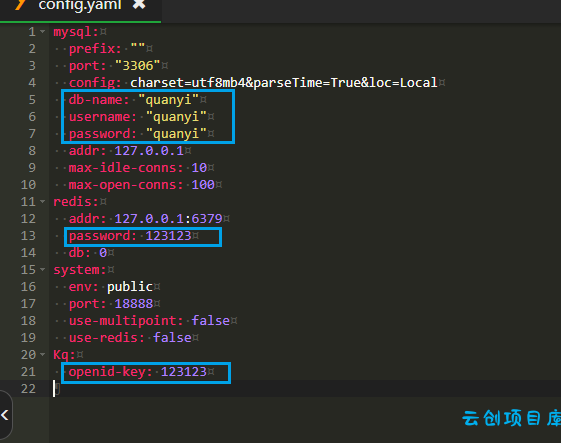Click the max-idle-conns value 10

pos(199,168)
